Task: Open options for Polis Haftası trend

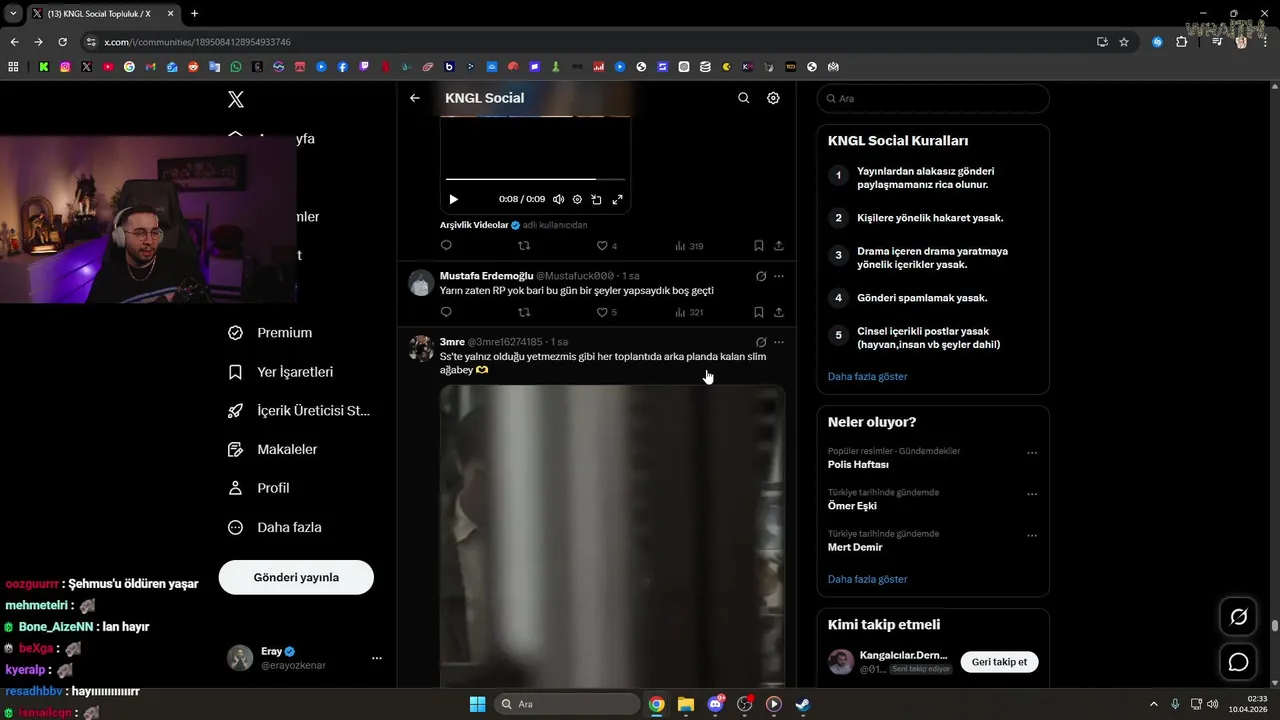Action: pos(1032,453)
